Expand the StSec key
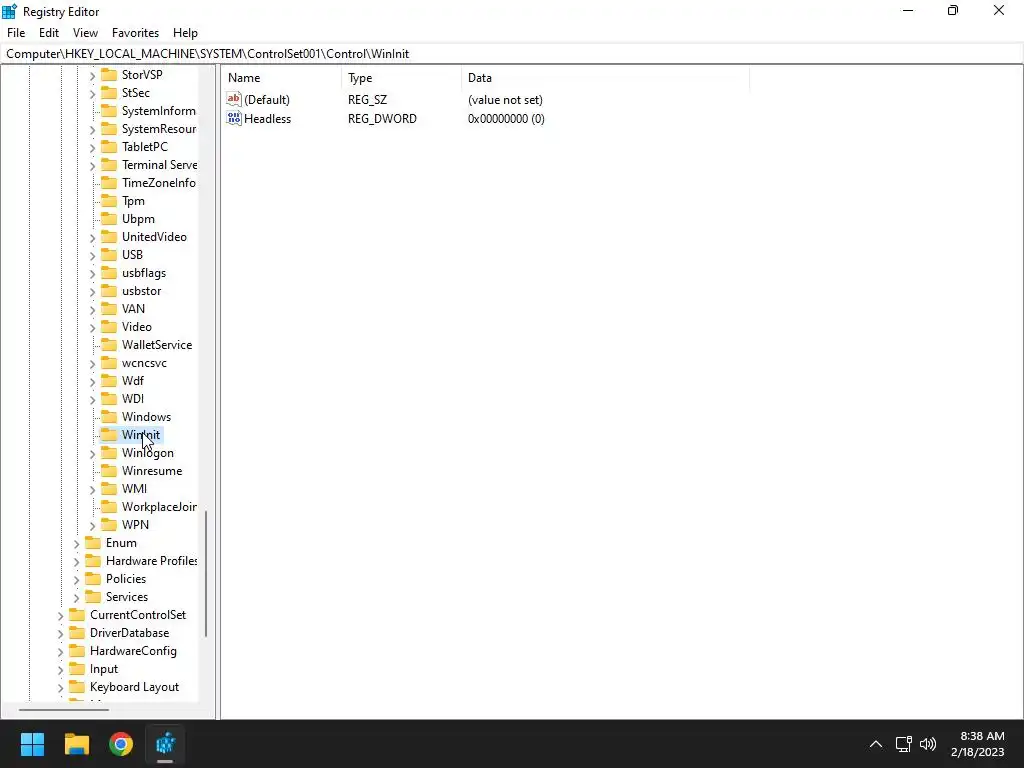The image size is (1024, 768). [x=92, y=93]
